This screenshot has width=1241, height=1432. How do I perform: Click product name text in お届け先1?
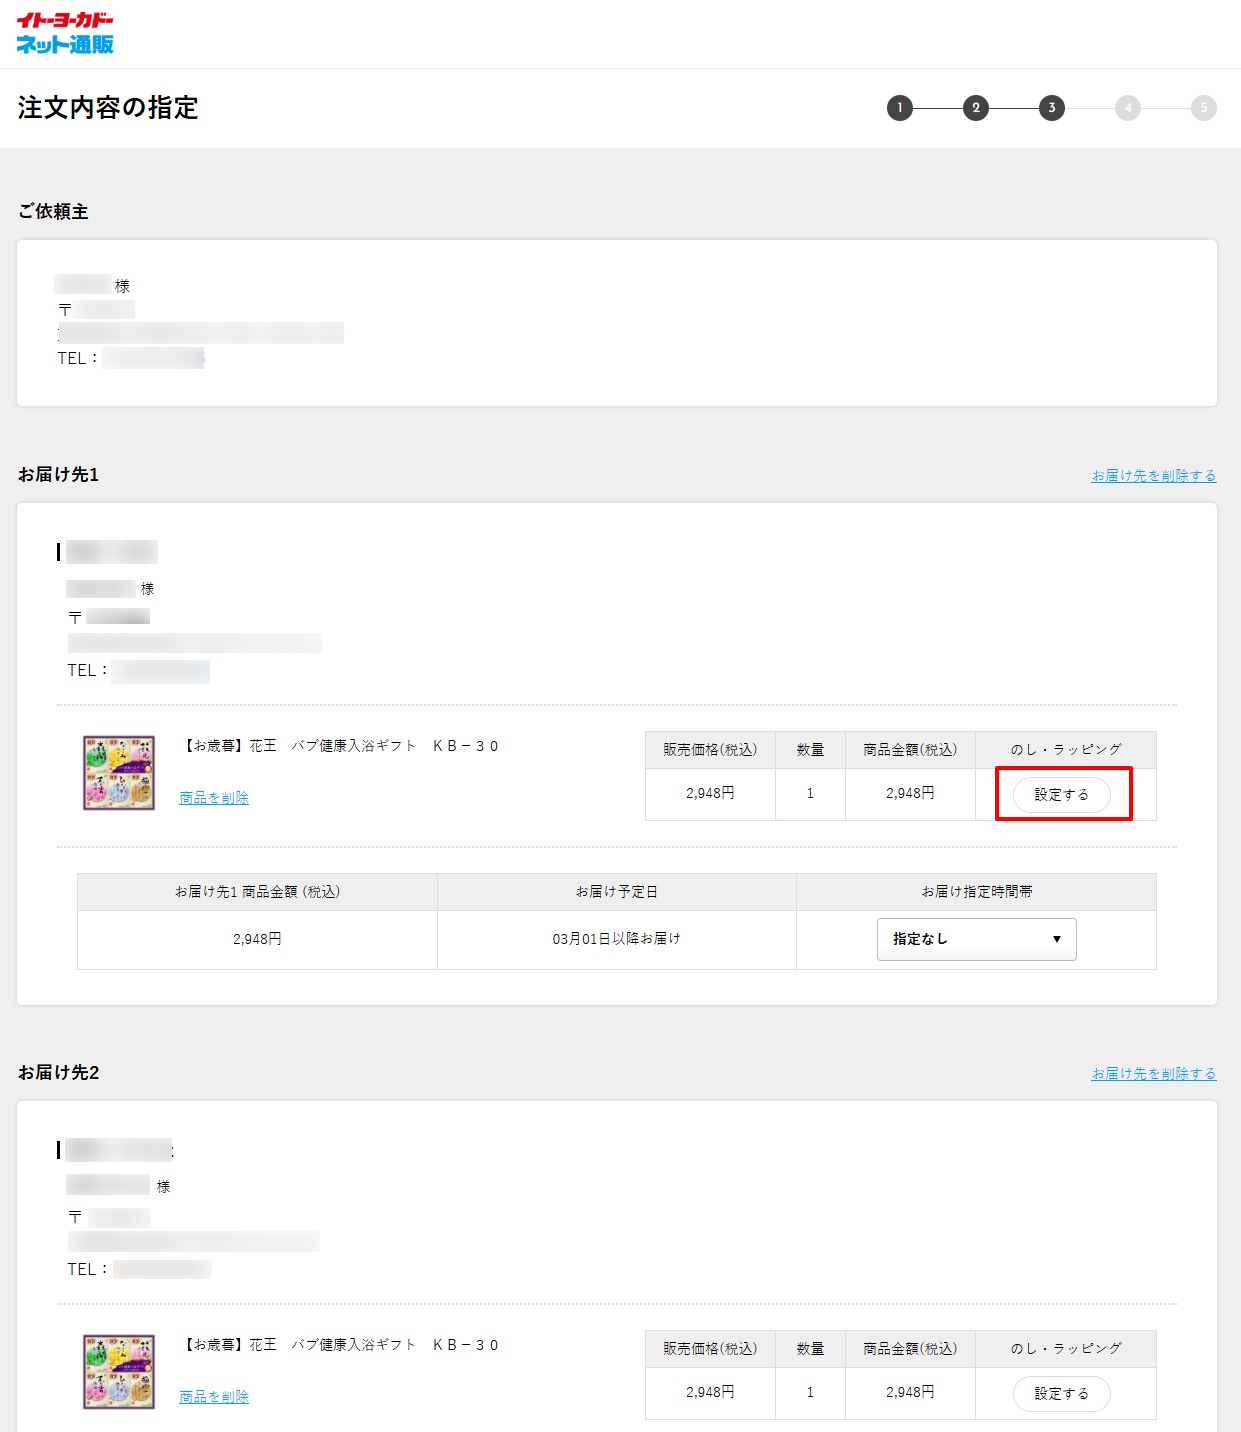[340, 746]
